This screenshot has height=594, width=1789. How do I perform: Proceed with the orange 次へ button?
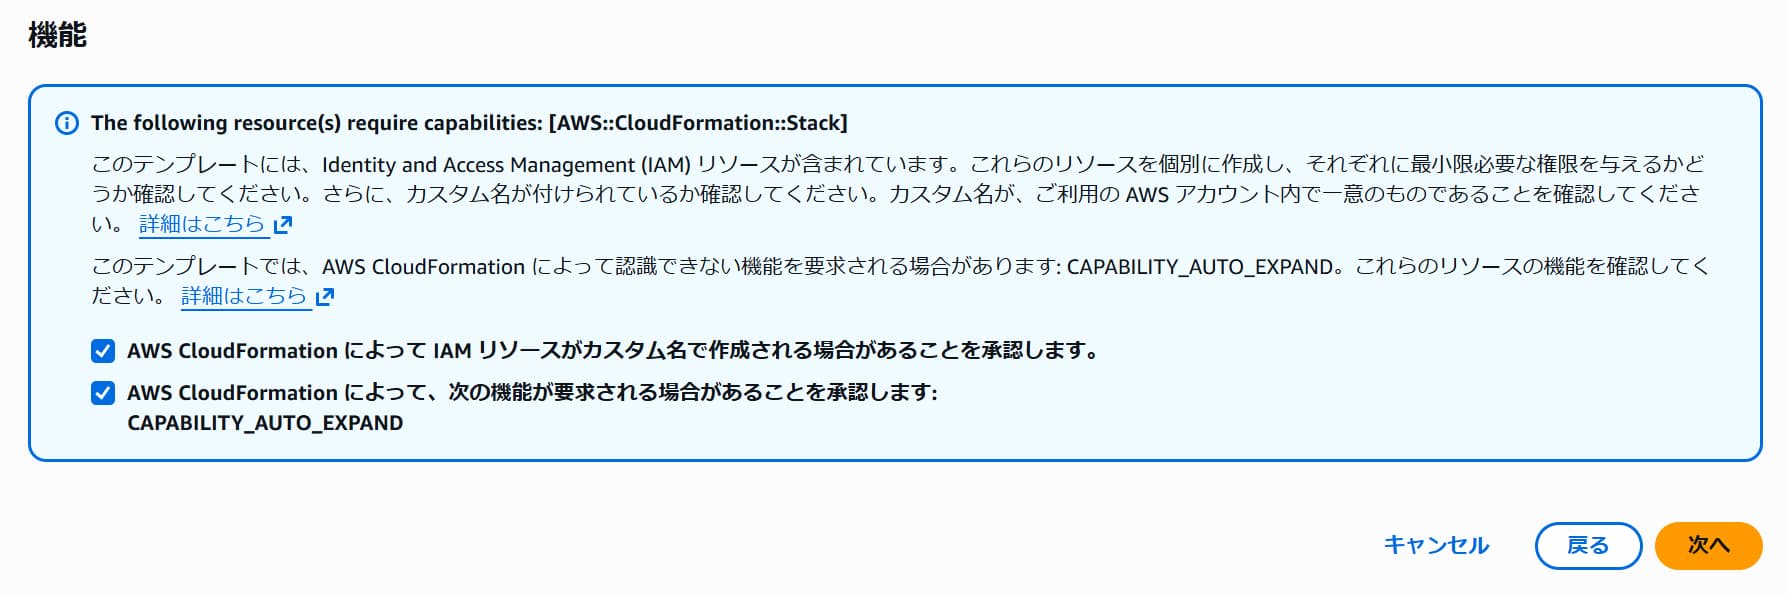point(1707,545)
